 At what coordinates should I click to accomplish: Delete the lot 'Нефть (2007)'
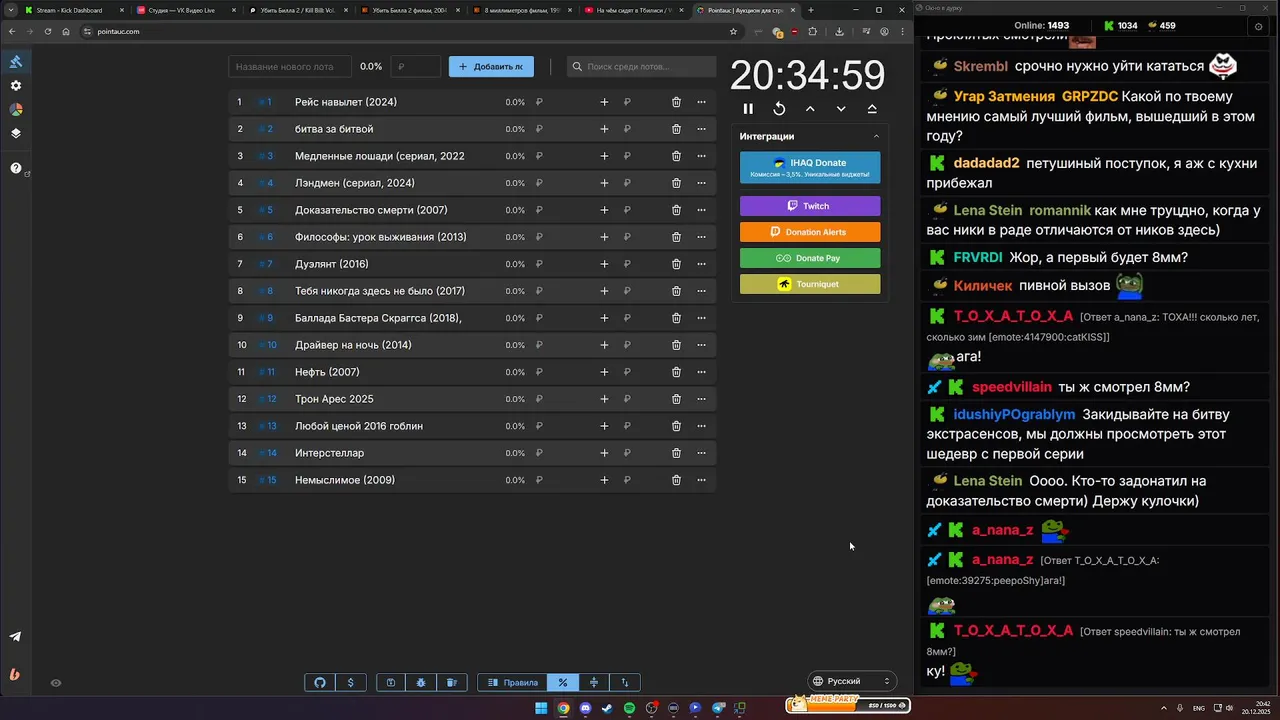point(676,372)
